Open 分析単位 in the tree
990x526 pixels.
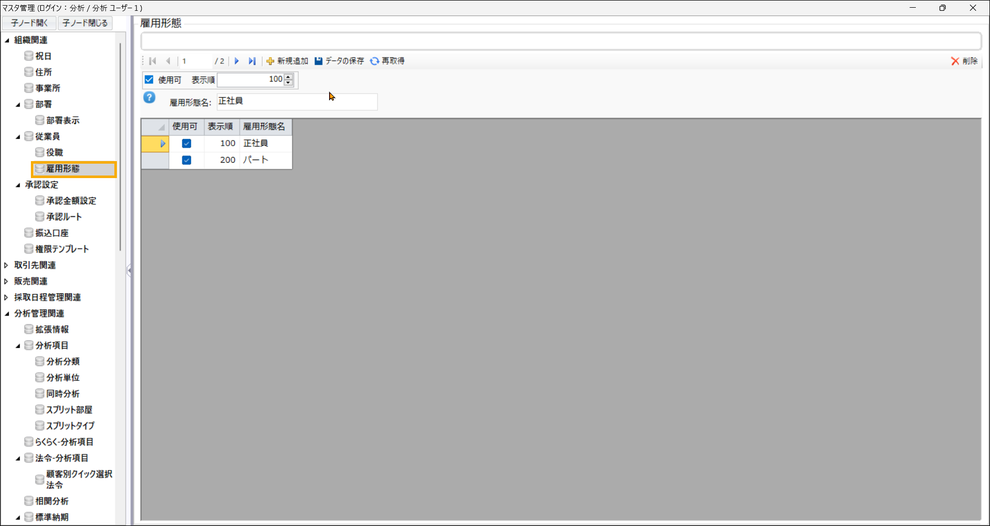coord(63,378)
